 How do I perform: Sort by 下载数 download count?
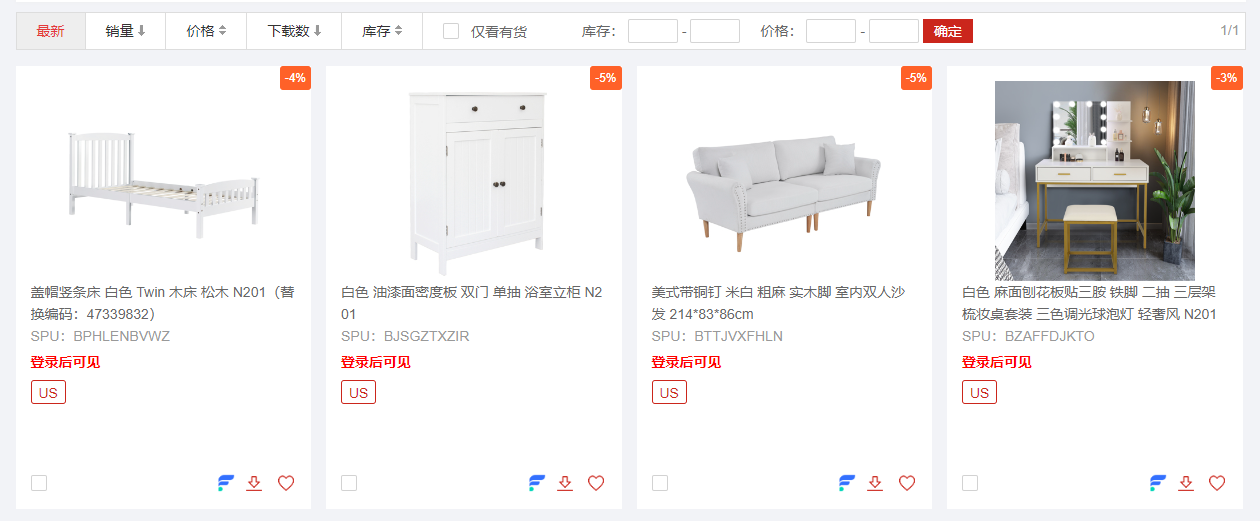click(294, 31)
